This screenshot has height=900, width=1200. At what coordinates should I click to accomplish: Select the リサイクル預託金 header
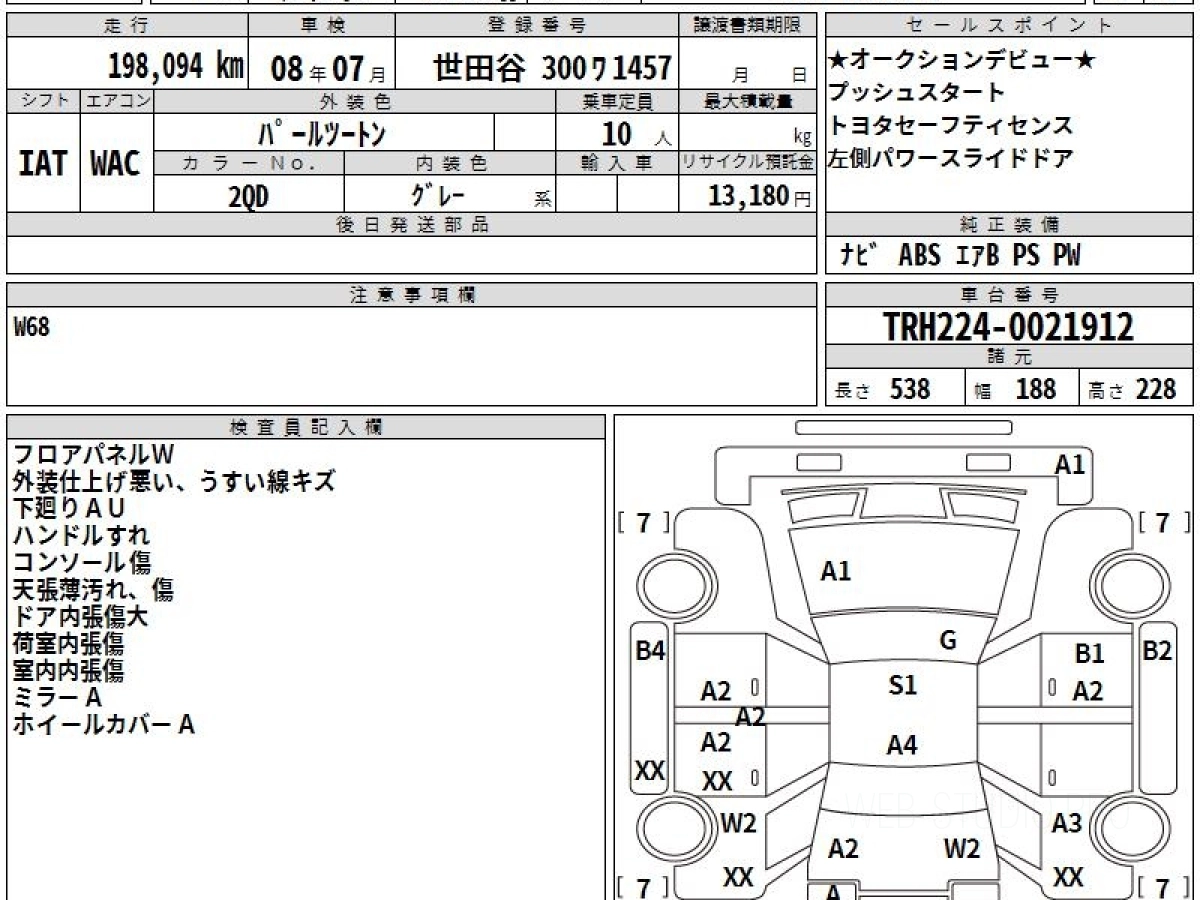click(749, 163)
